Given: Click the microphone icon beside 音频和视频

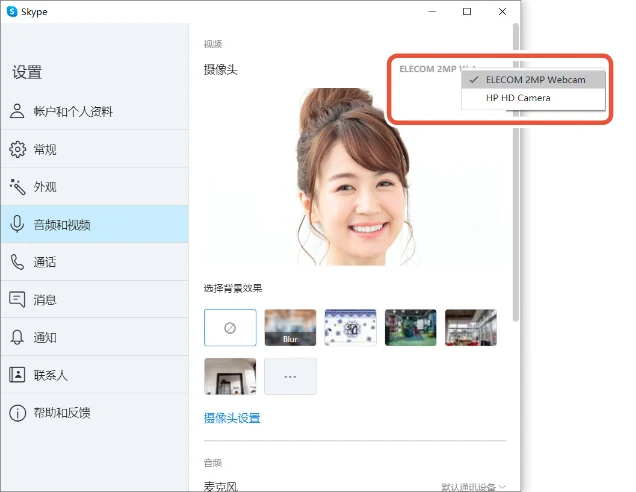Looking at the screenshot, I should click(x=17, y=224).
